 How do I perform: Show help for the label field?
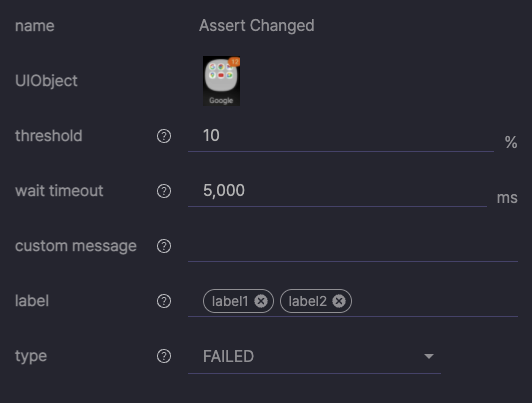(164, 301)
